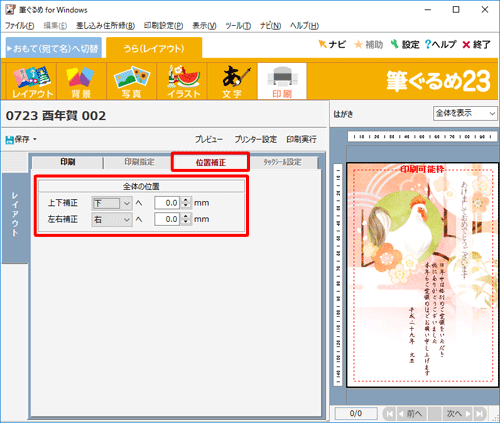The height and width of the screenshot is (423, 500).
Task: Decrease the 上下補正 mm value
Action: pyautogui.click(x=186, y=206)
